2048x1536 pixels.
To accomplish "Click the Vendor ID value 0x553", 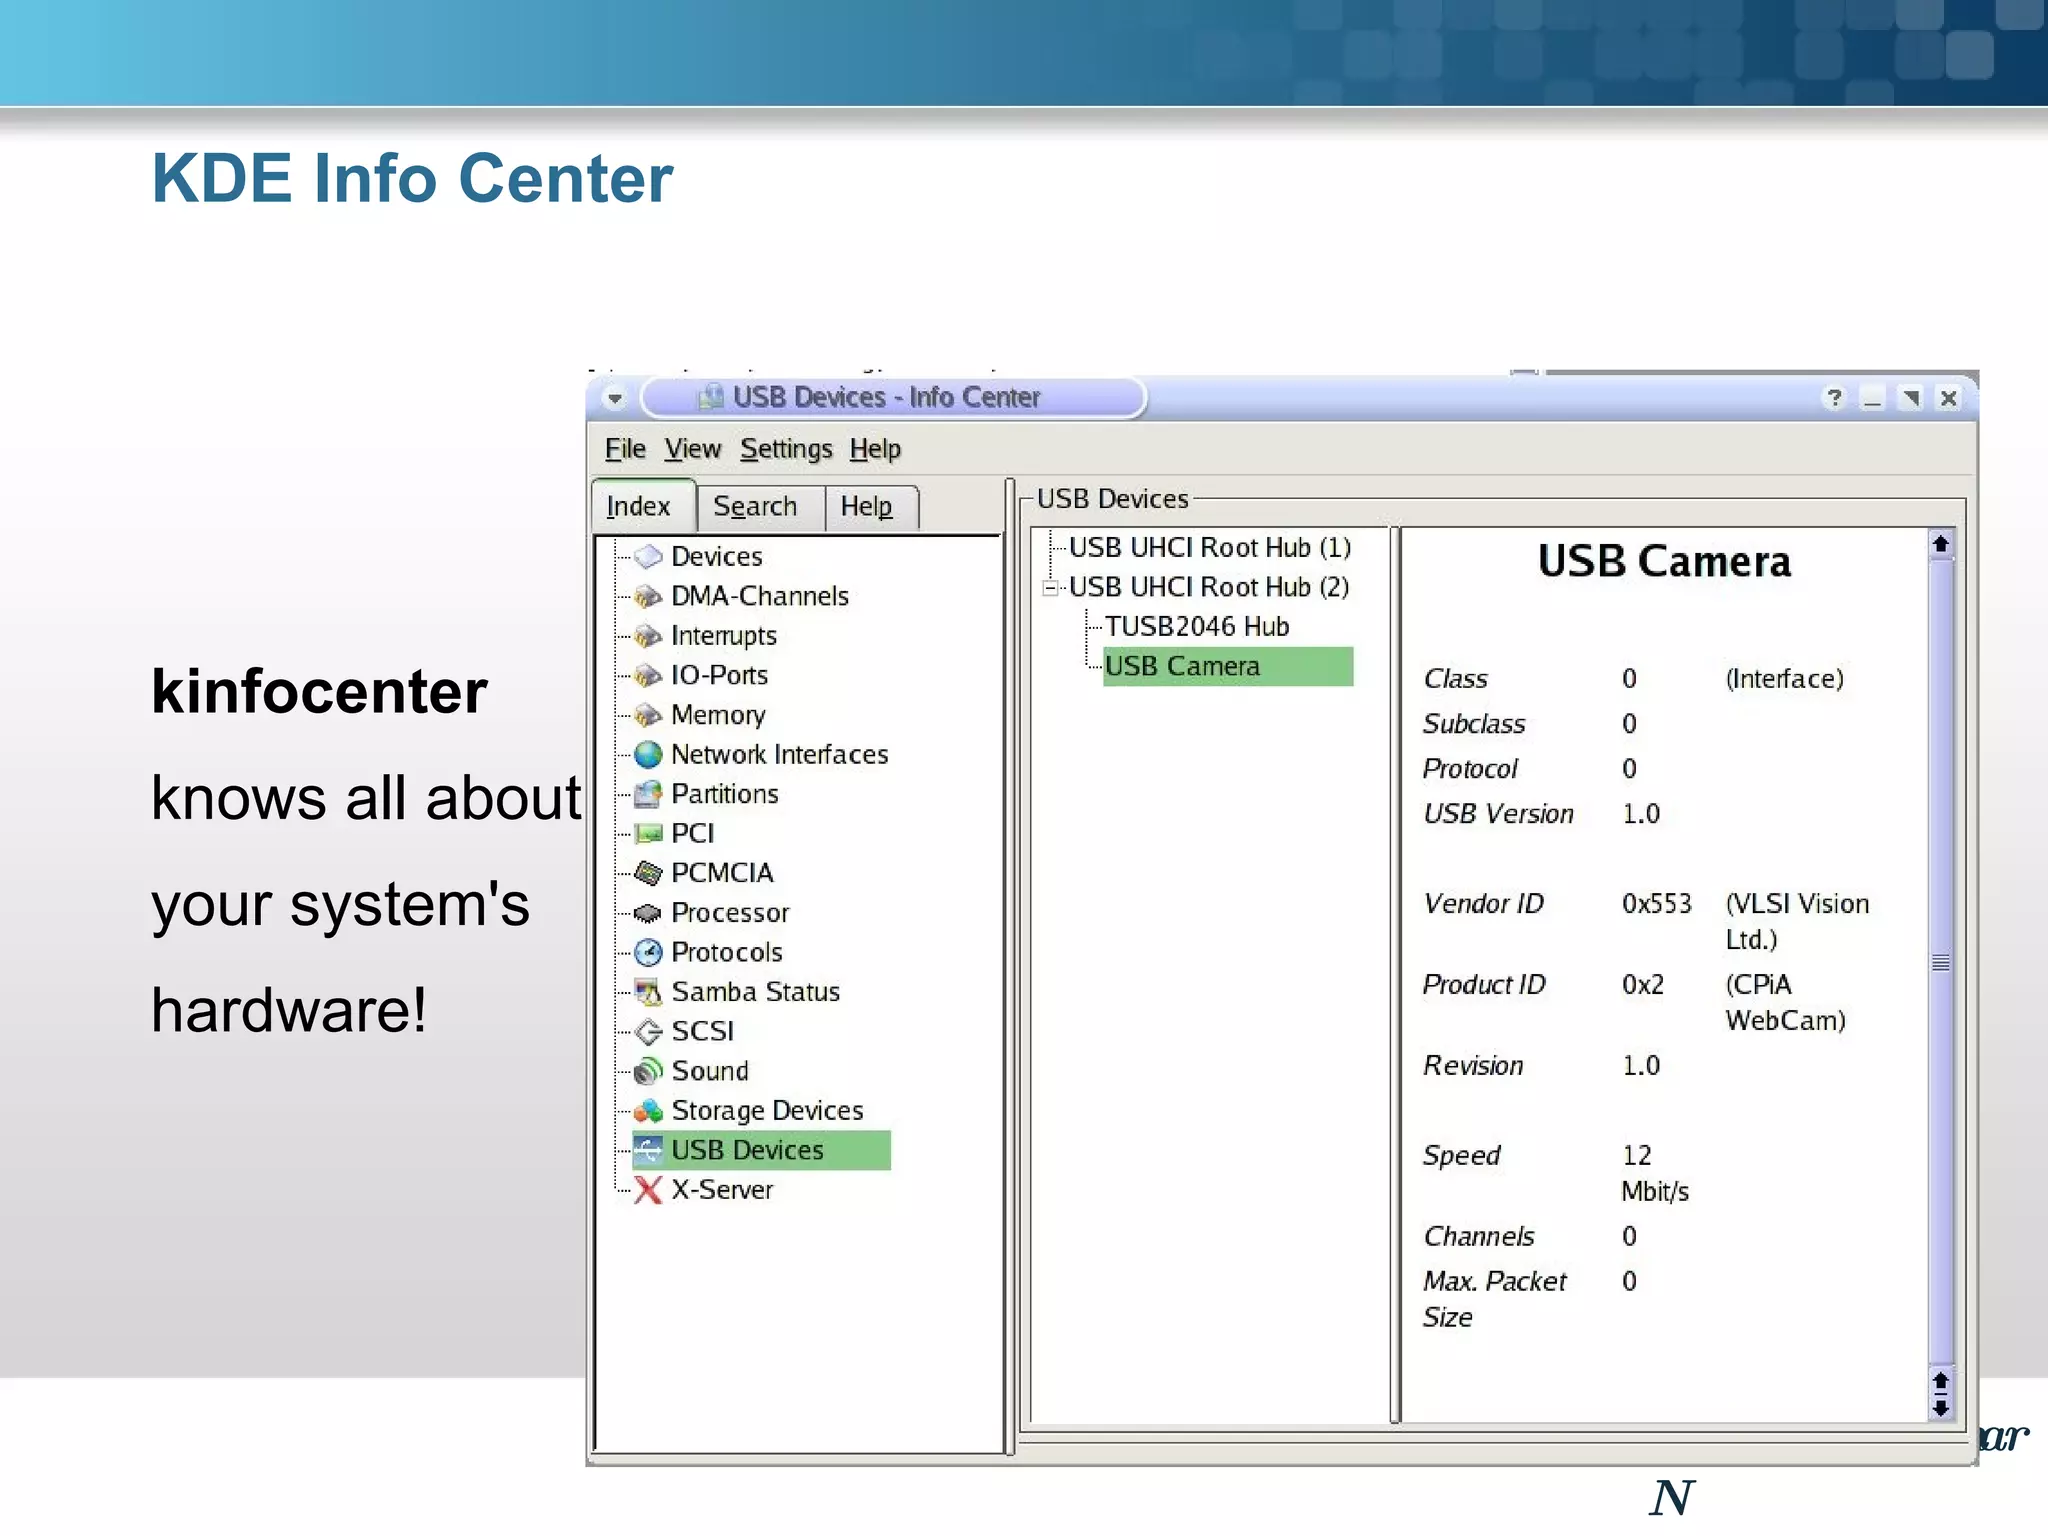I will point(1657,904).
